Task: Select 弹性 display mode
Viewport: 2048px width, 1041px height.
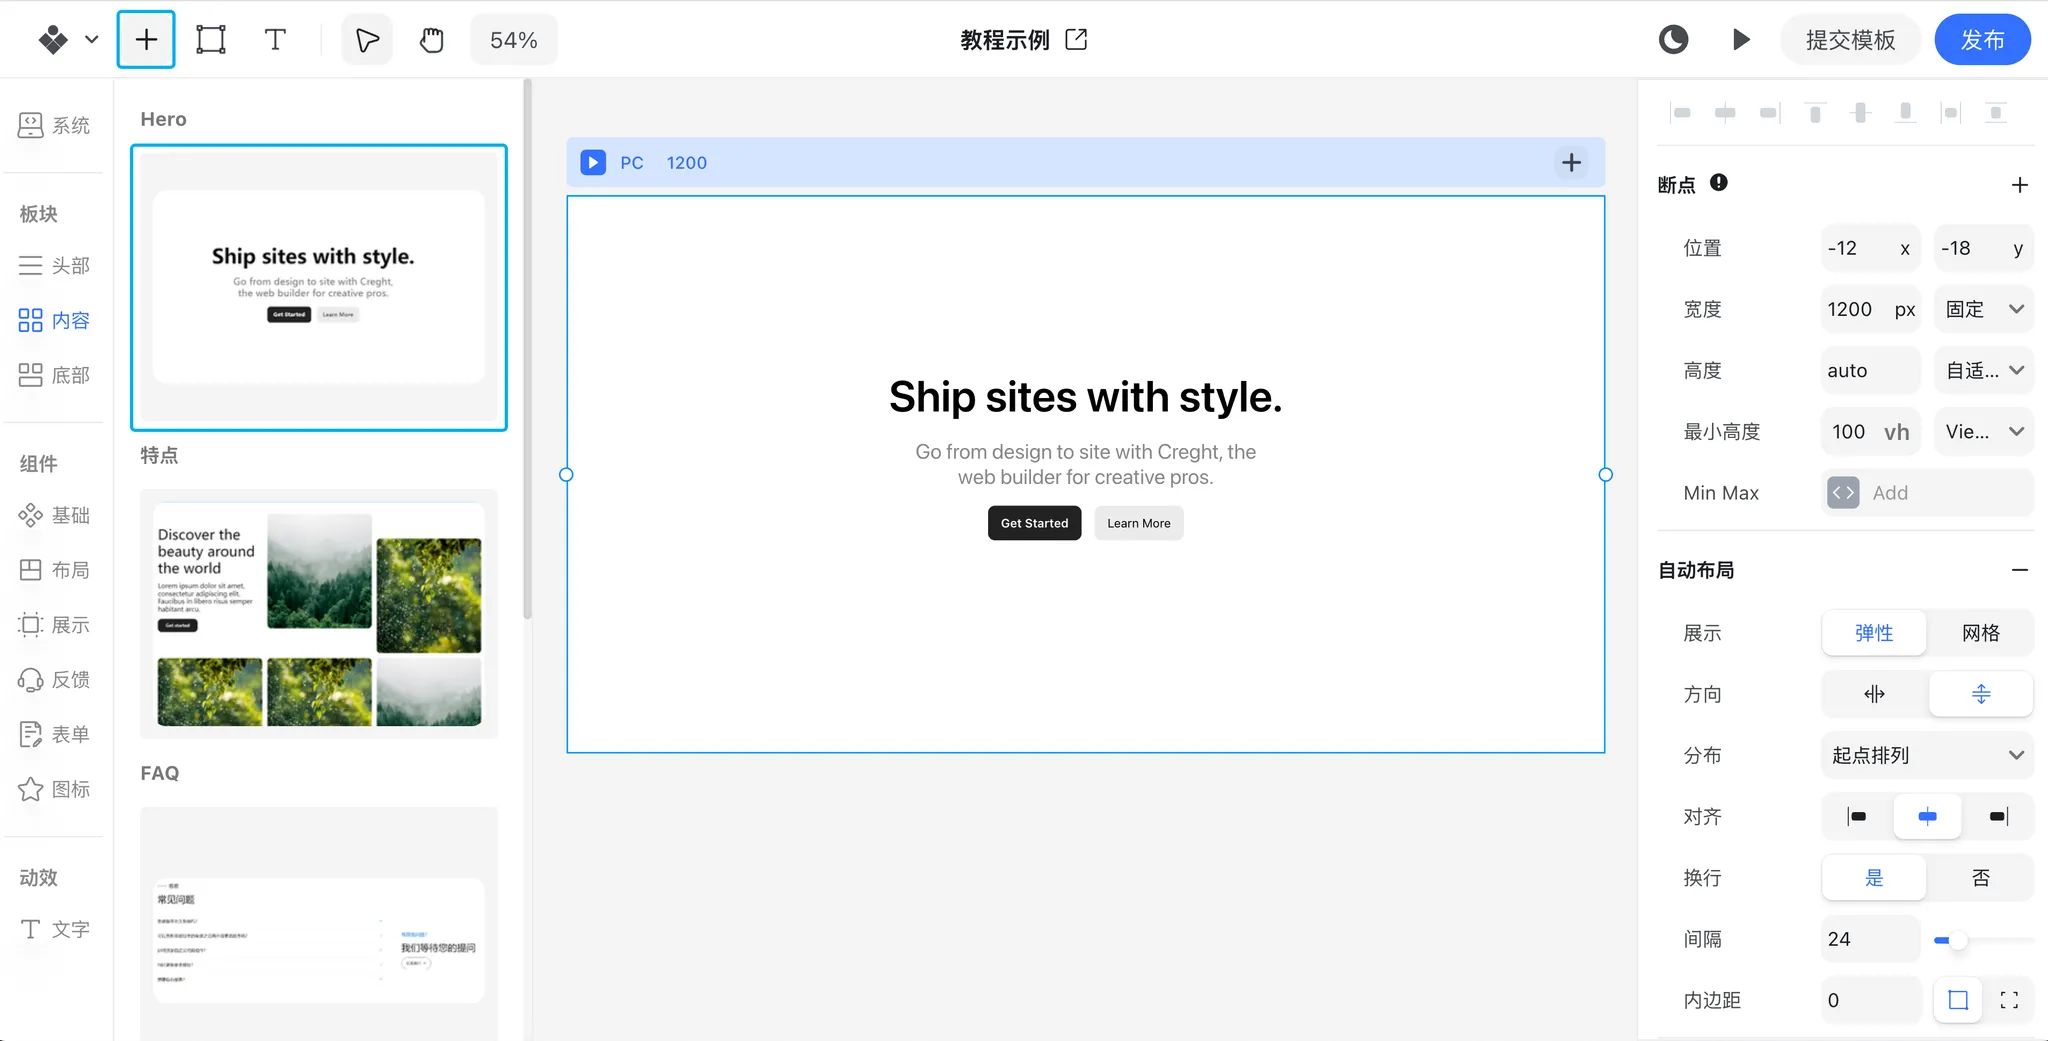Action: [x=1874, y=633]
